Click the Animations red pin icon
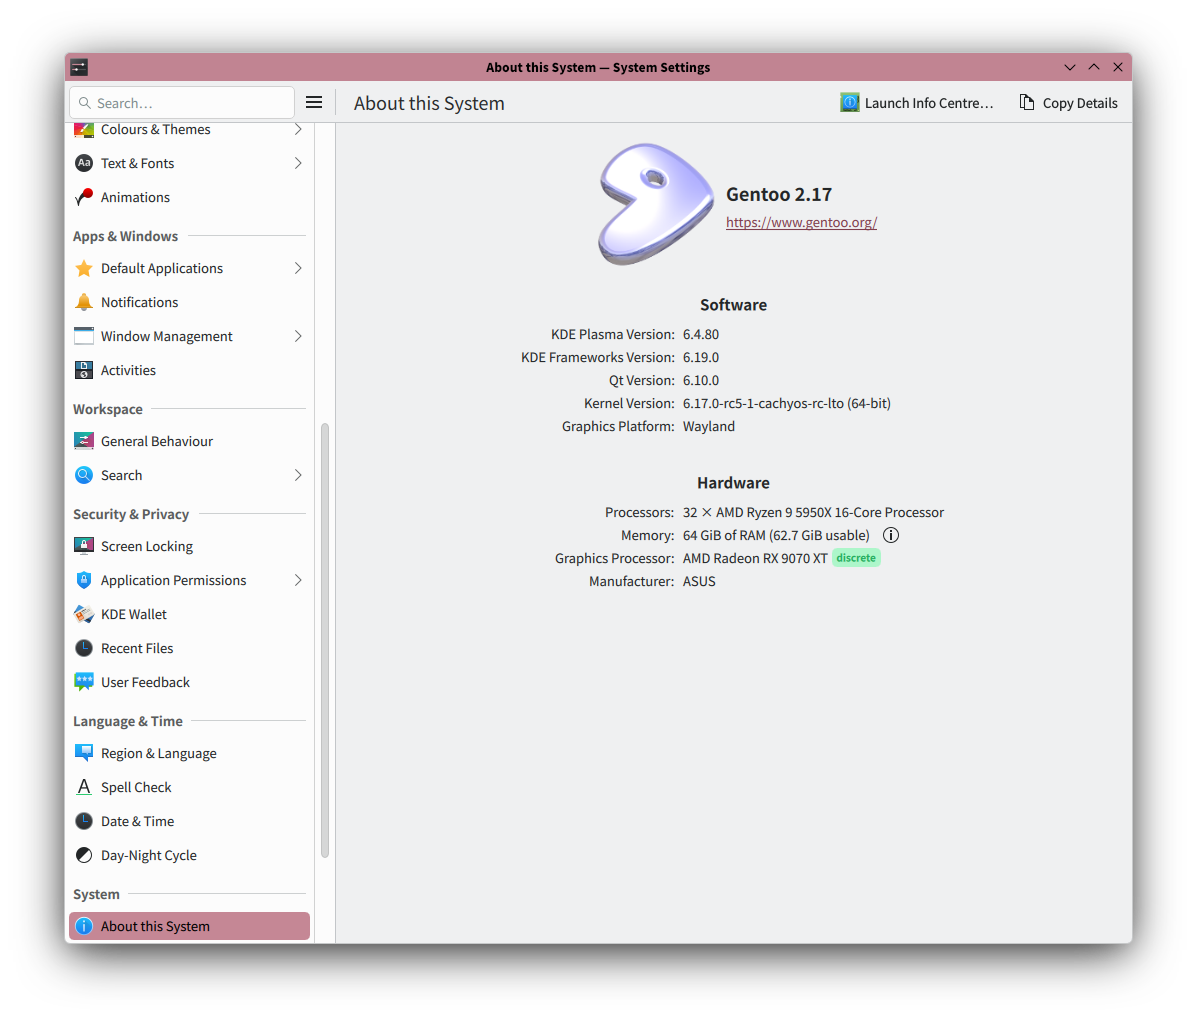 coord(84,197)
